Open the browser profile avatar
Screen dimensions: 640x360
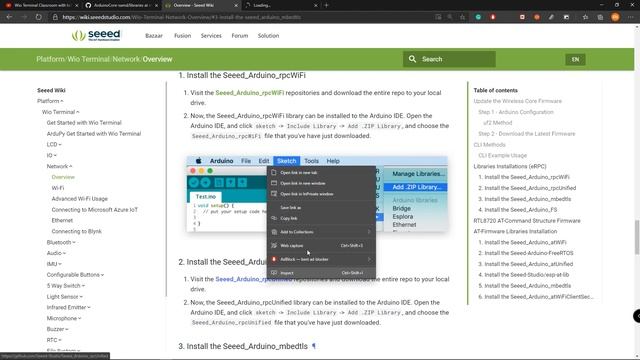[x=615, y=17]
